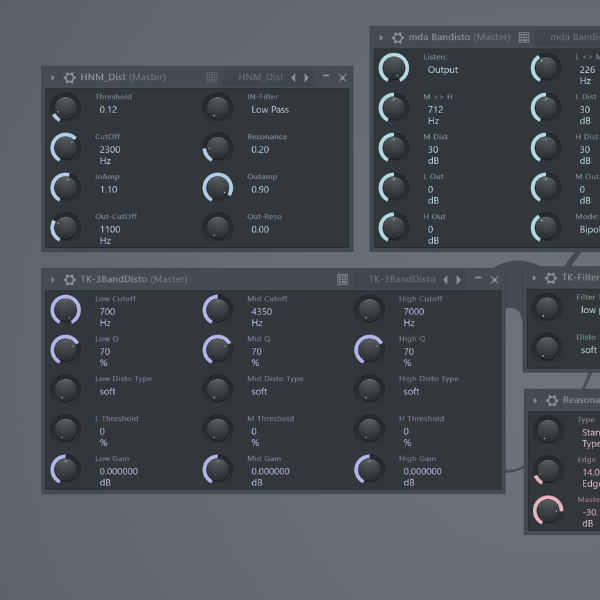Open Reasonable plugin options gear icon
This screenshot has width=600, height=600.
coord(551,400)
